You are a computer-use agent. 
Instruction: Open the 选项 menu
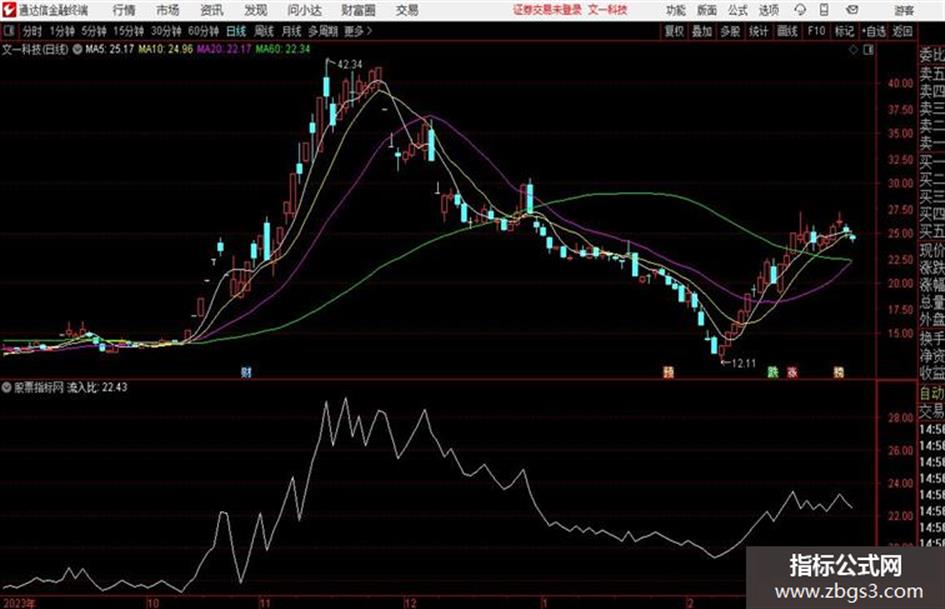pyautogui.click(x=768, y=10)
